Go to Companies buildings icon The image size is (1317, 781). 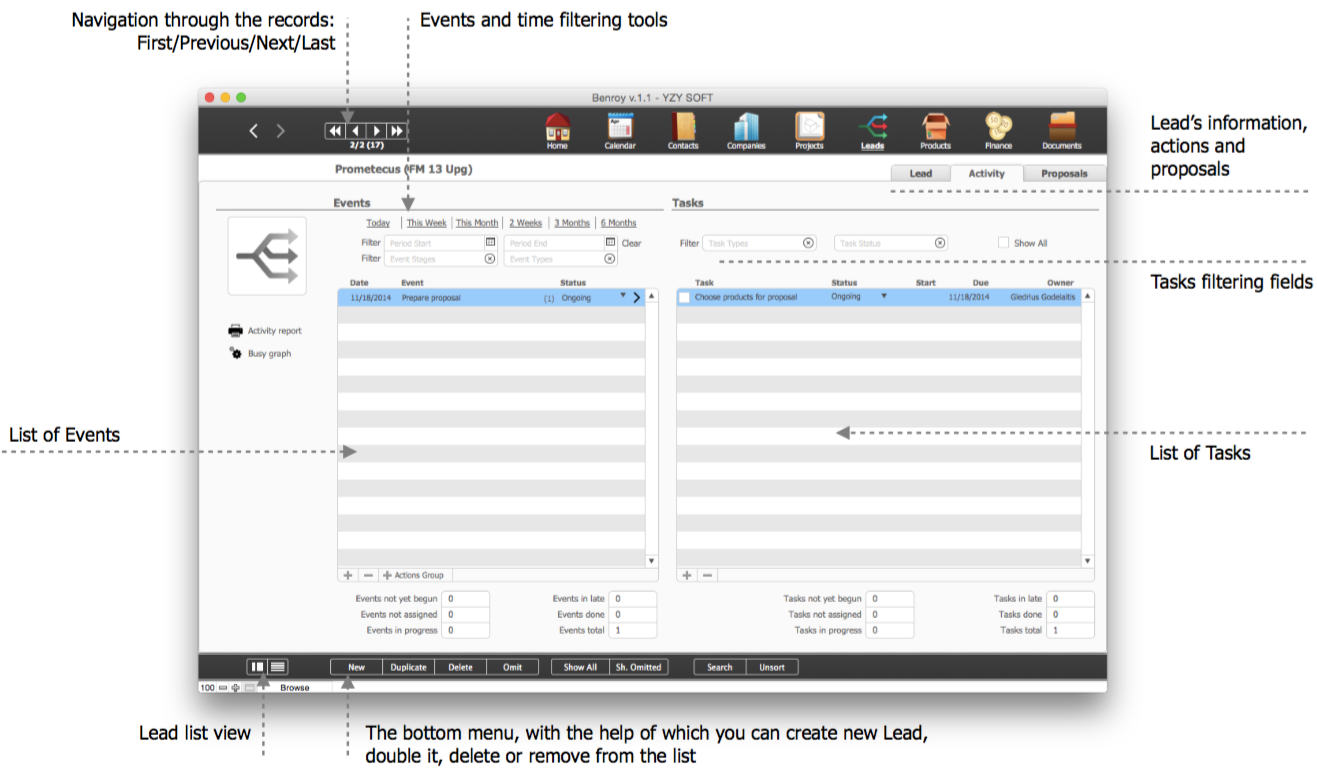click(x=746, y=127)
